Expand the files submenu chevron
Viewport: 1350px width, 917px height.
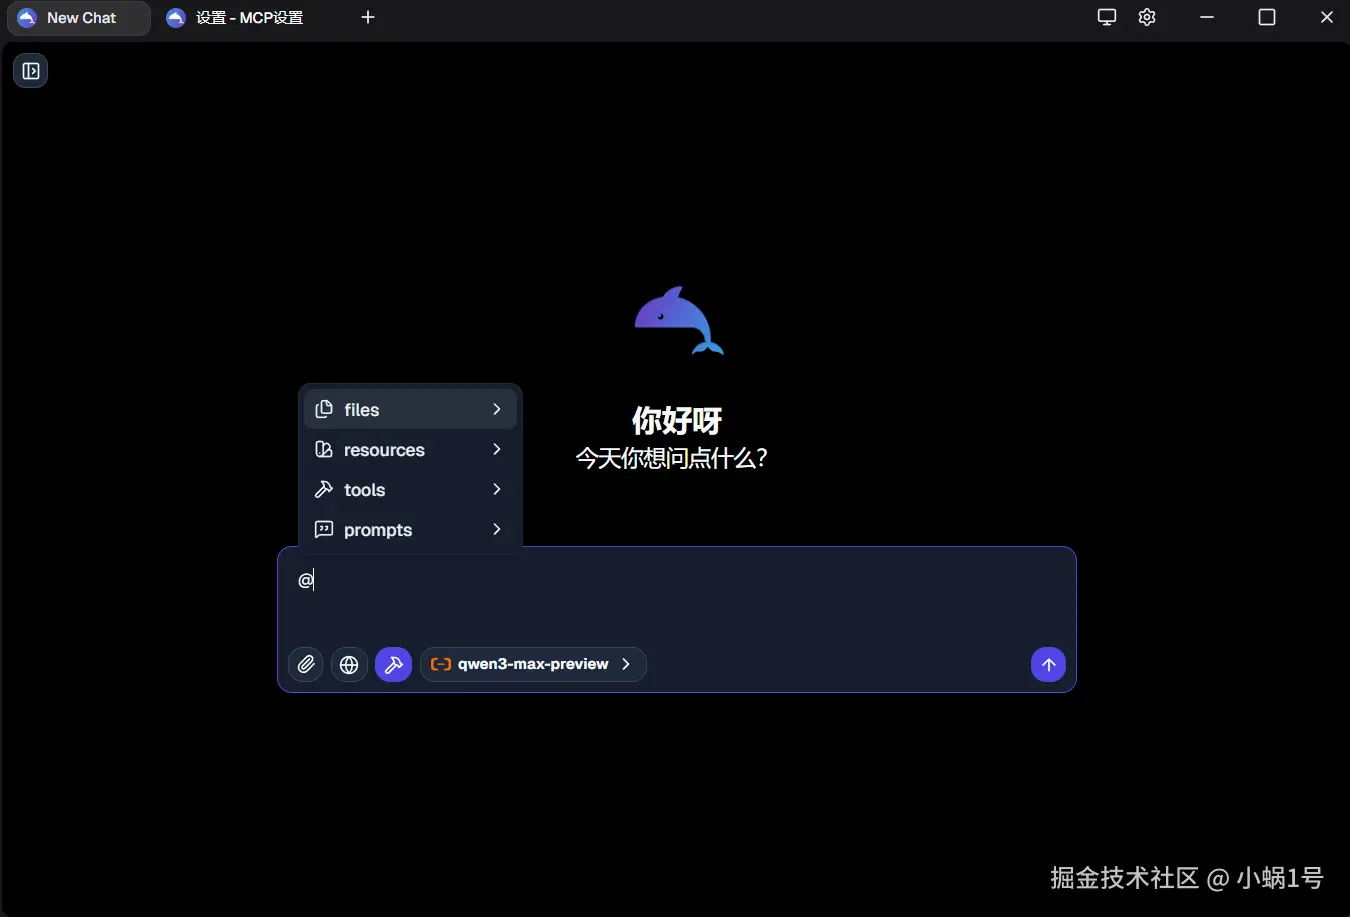[496, 409]
